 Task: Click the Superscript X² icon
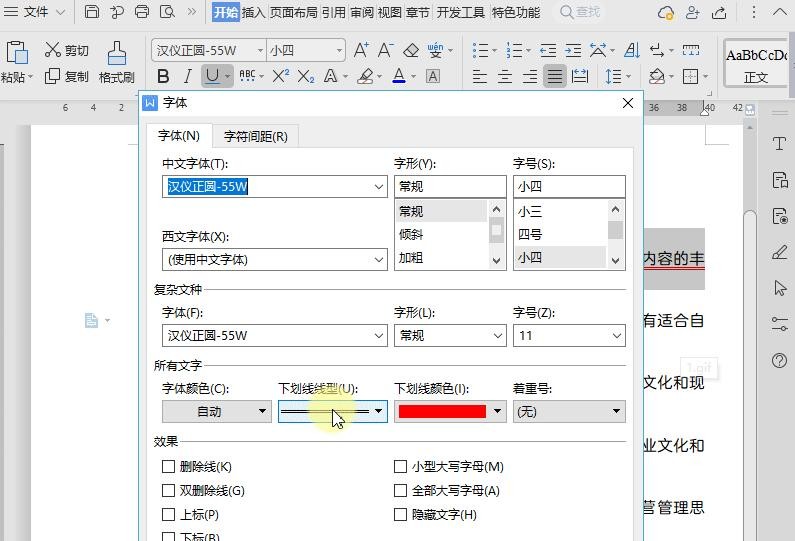pyautogui.click(x=281, y=76)
